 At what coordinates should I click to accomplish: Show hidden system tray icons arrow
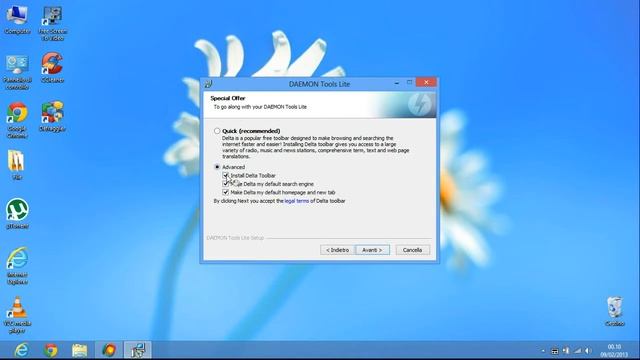coord(543,351)
